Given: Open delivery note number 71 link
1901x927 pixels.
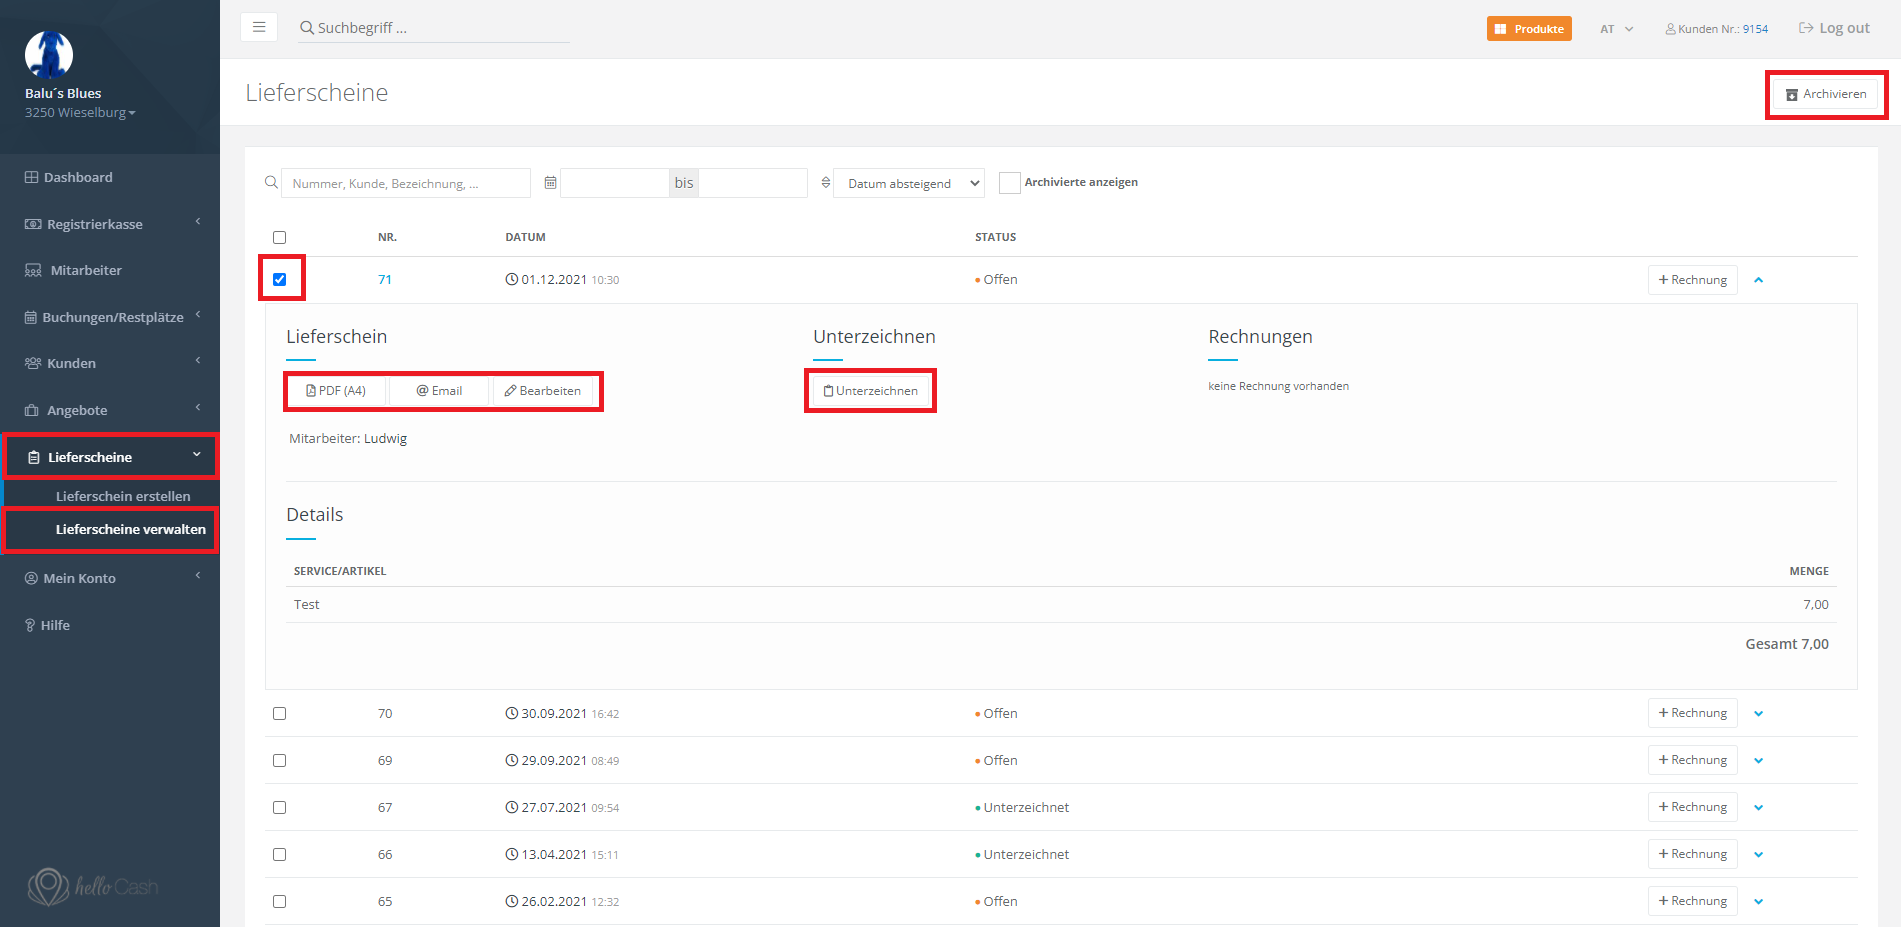Looking at the screenshot, I should click(385, 280).
